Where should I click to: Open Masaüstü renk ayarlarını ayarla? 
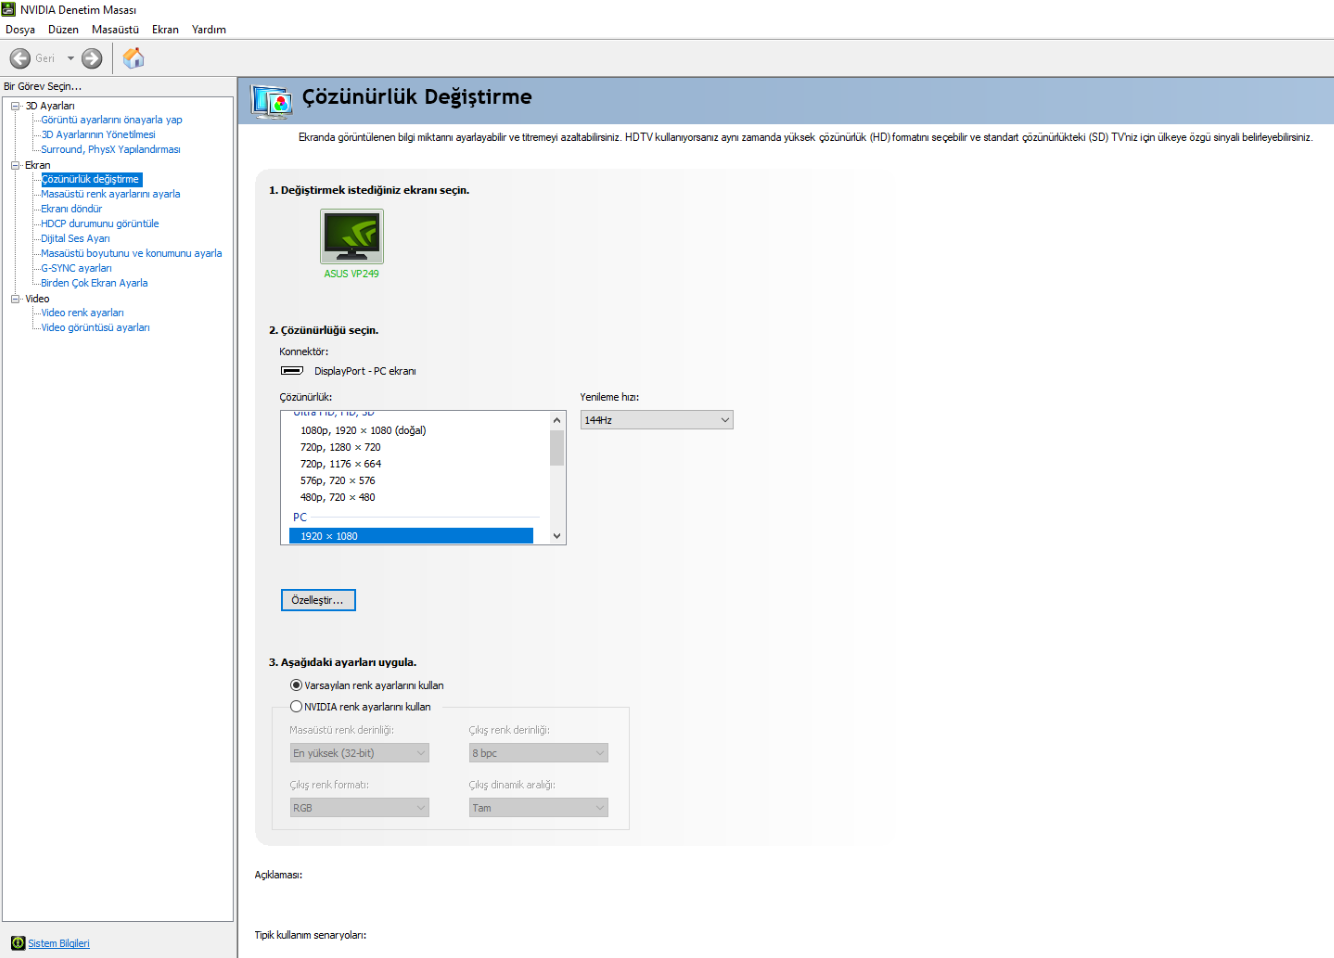coord(110,194)
